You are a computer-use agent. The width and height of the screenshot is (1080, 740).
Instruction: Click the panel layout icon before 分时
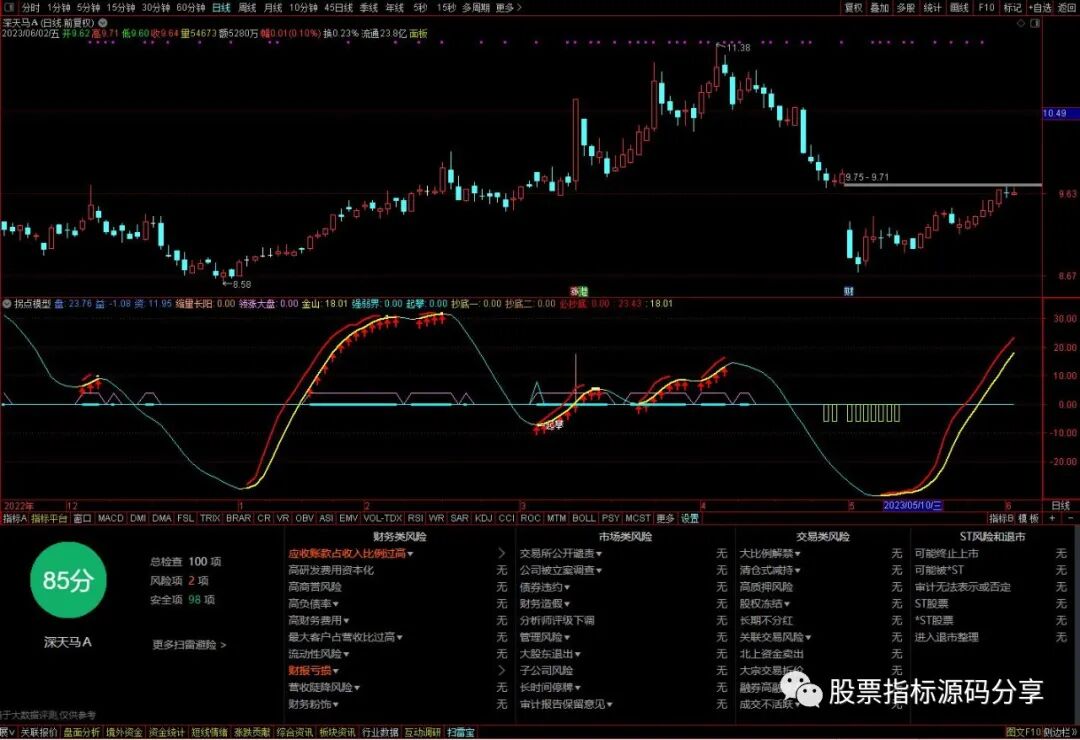[x=9, y=8]
